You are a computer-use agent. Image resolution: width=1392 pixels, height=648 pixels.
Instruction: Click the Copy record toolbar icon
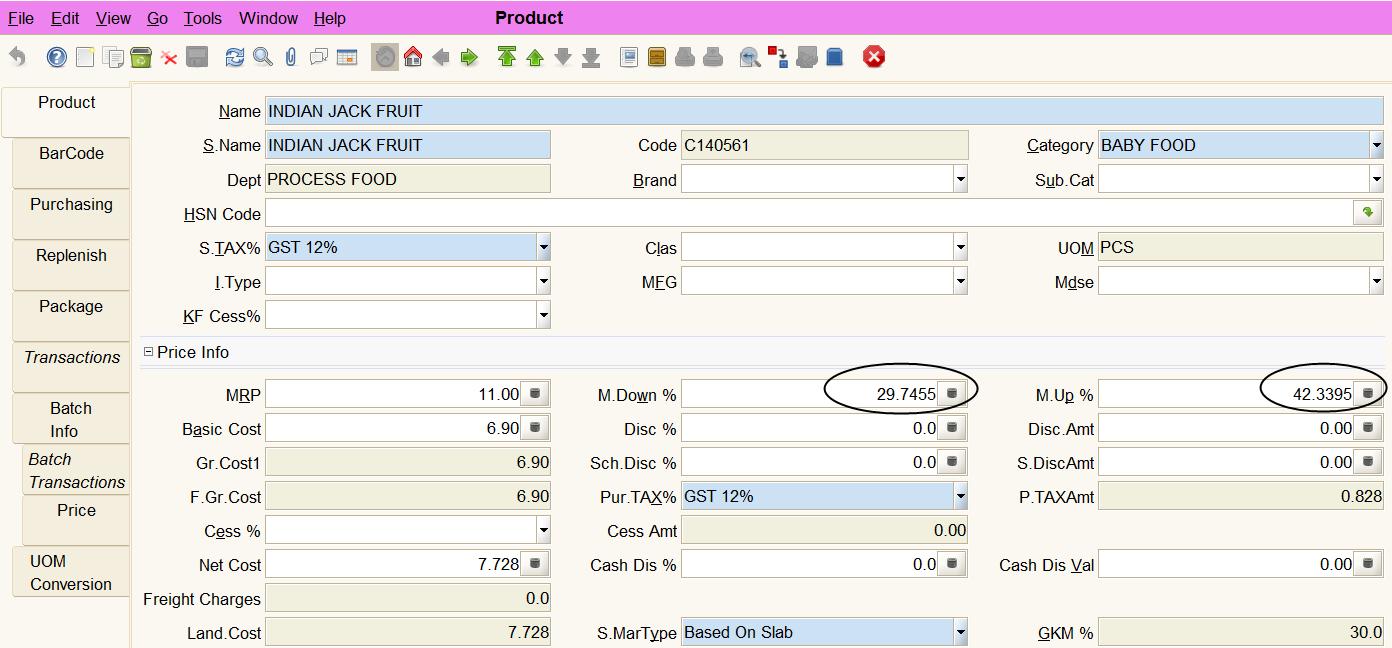(x=113, y=57)
